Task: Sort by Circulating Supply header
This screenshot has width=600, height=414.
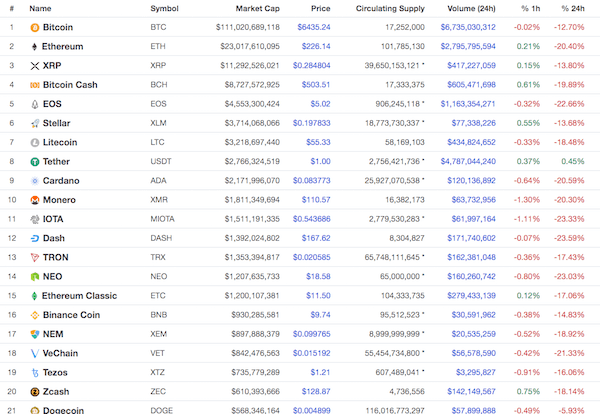Action: click(x=390, y=8)
